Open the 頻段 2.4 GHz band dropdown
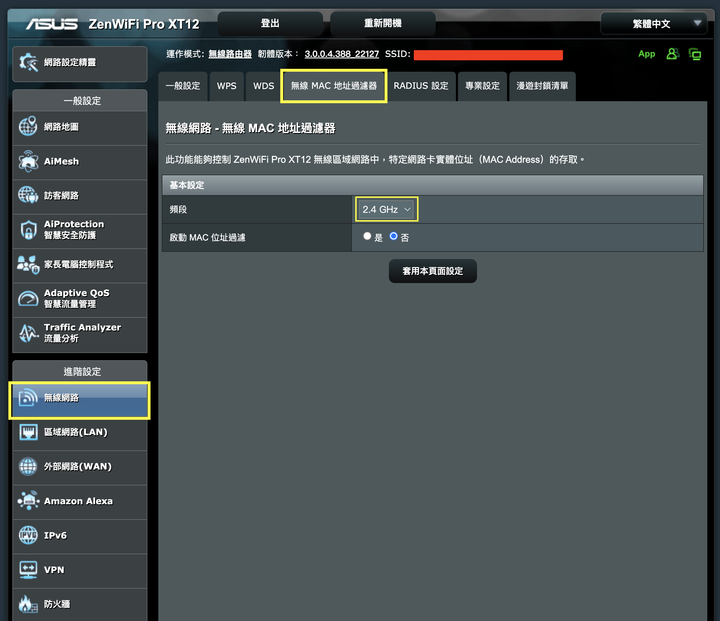720x621 pixels. pos(386,209)
